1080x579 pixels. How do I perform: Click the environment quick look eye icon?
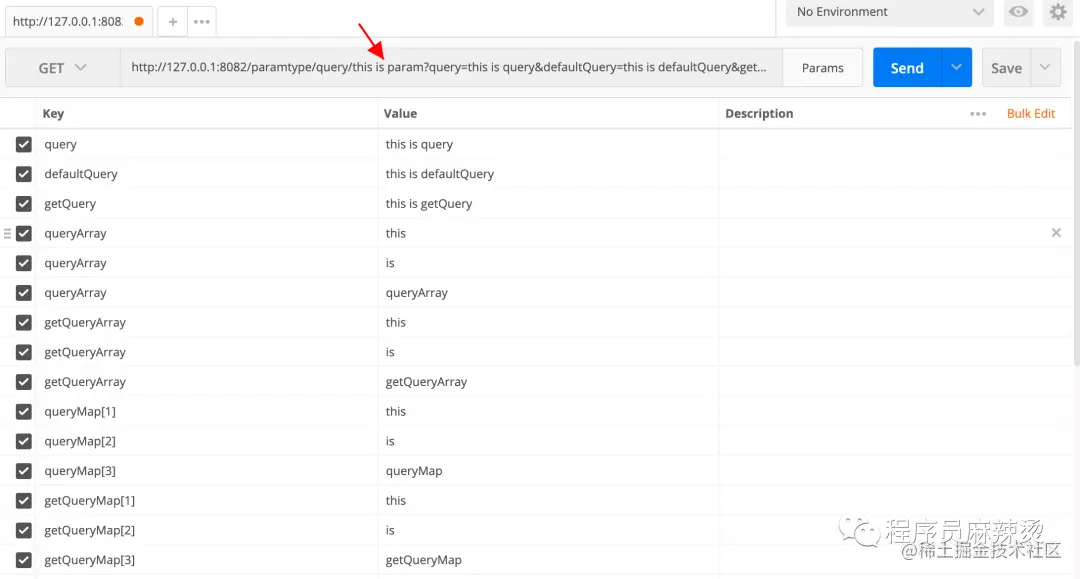1018,12
